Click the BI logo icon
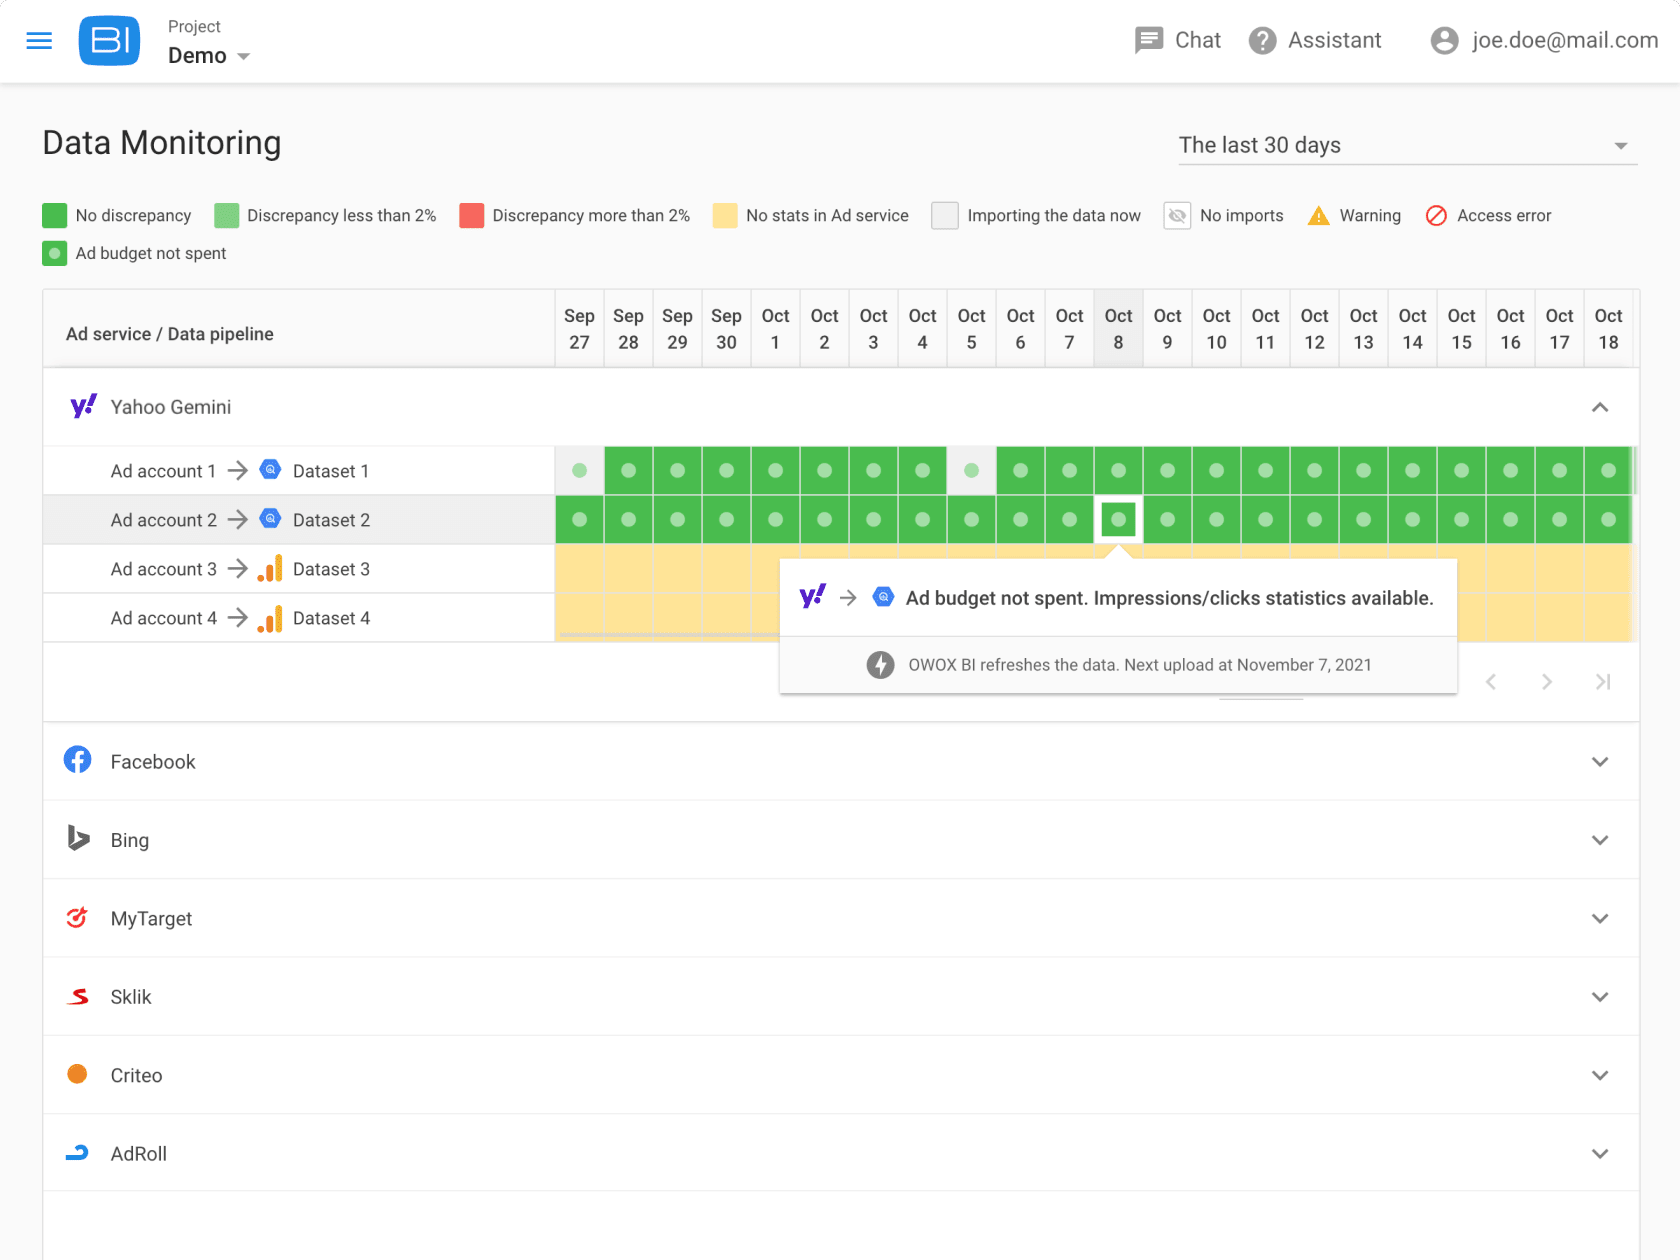 tap(109, 41)
